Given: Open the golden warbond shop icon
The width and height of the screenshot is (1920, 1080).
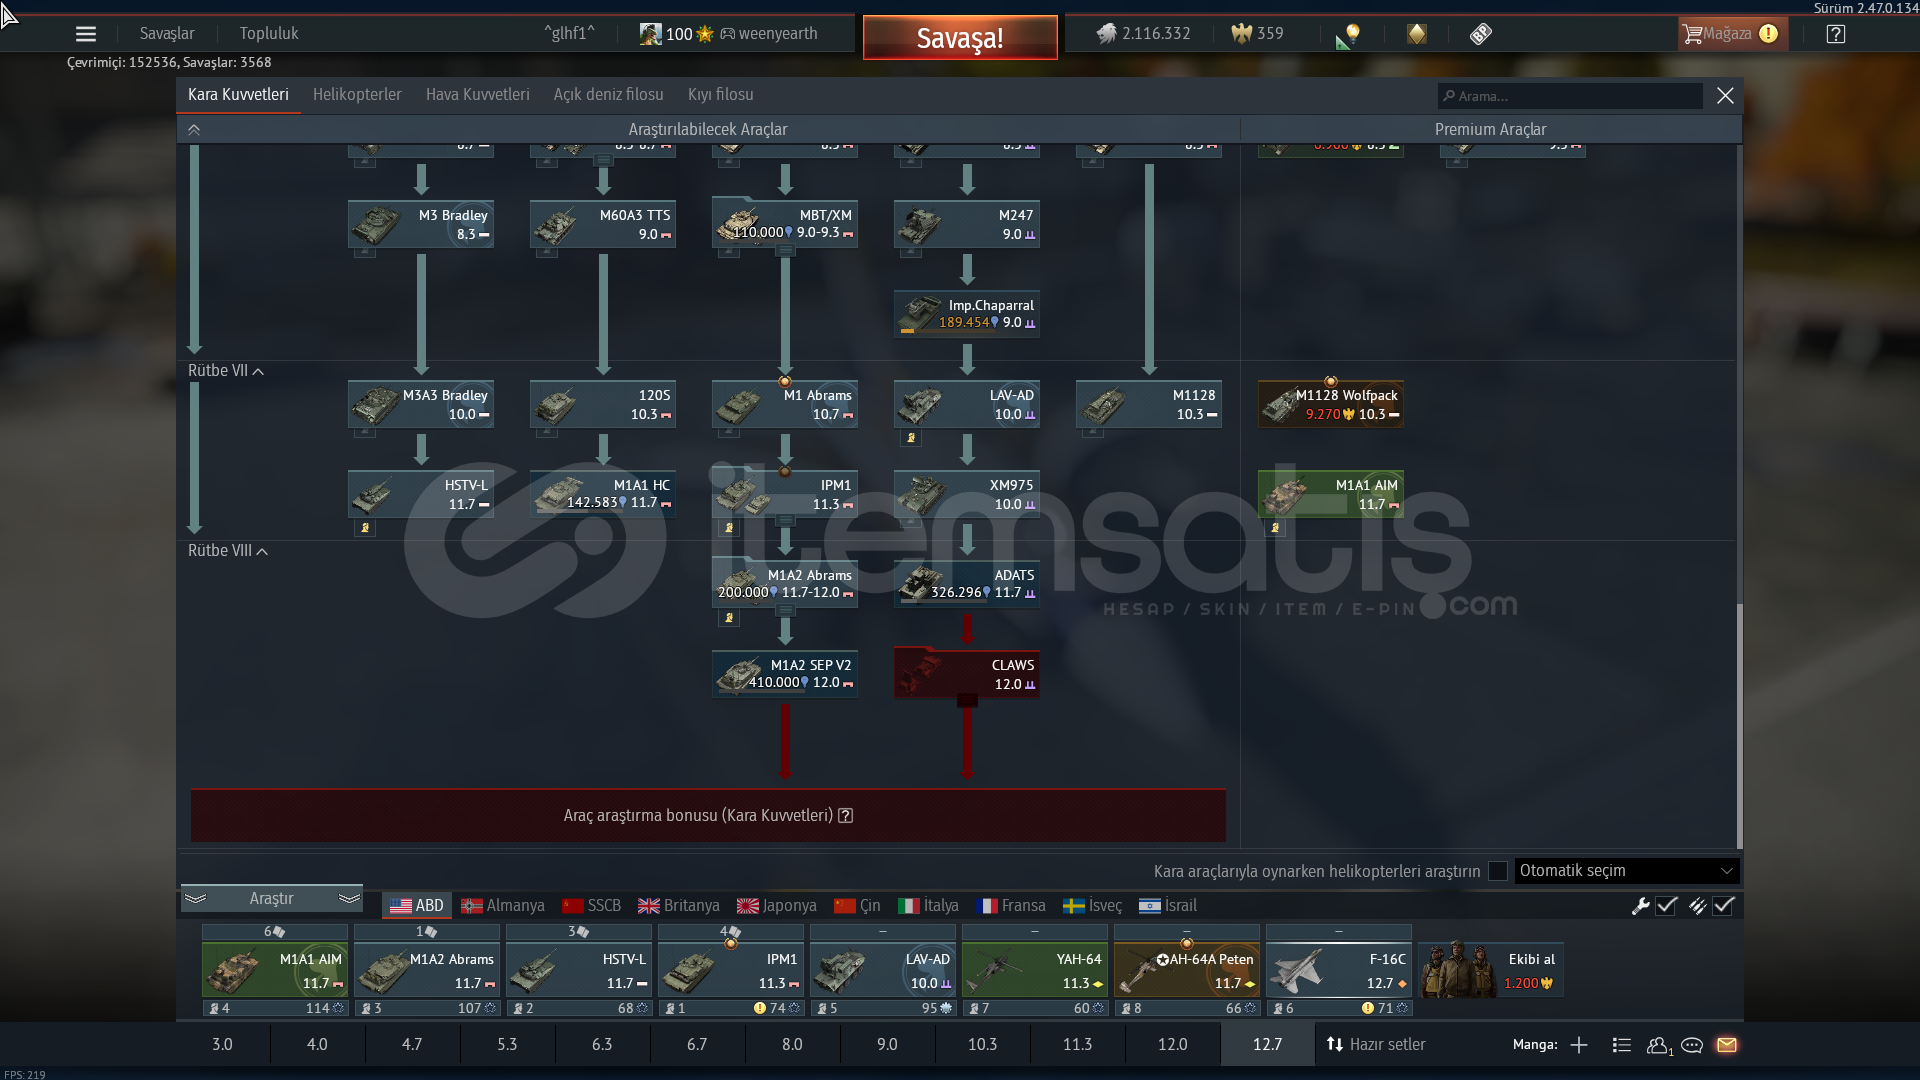Looking at the screenshot, I should (1416, 34).
